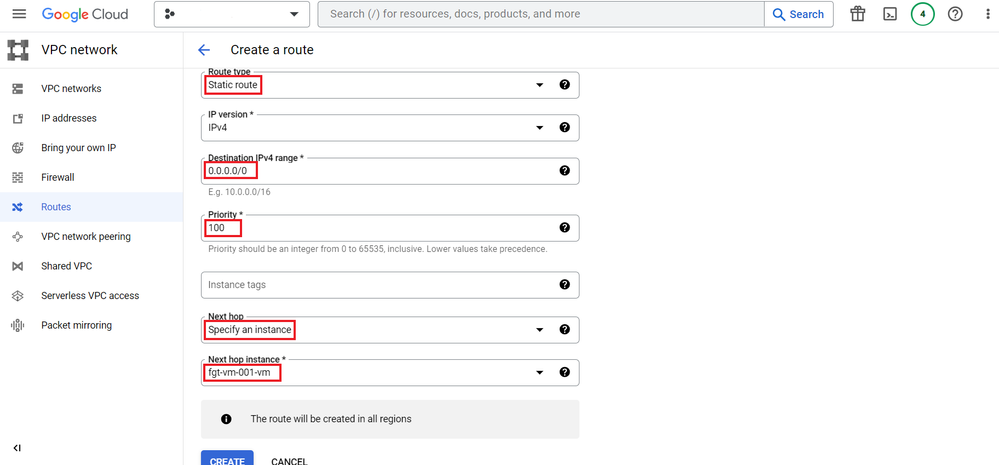Click the back arrow beside Create a route
Image resolution: width=999 pixels, height=465 pixels.
click(x=204, y=50)
